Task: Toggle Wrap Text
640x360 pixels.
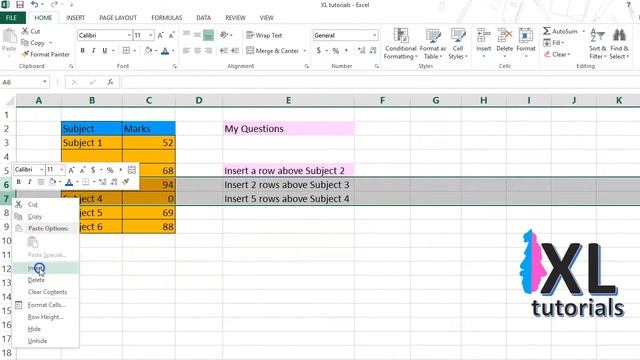Action: click(264, 36)
